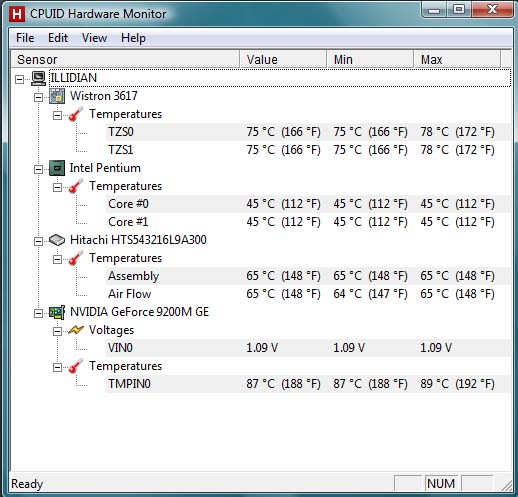Click the Max column header
This screenshot has width=518, height=497.
tap(457, 60)
